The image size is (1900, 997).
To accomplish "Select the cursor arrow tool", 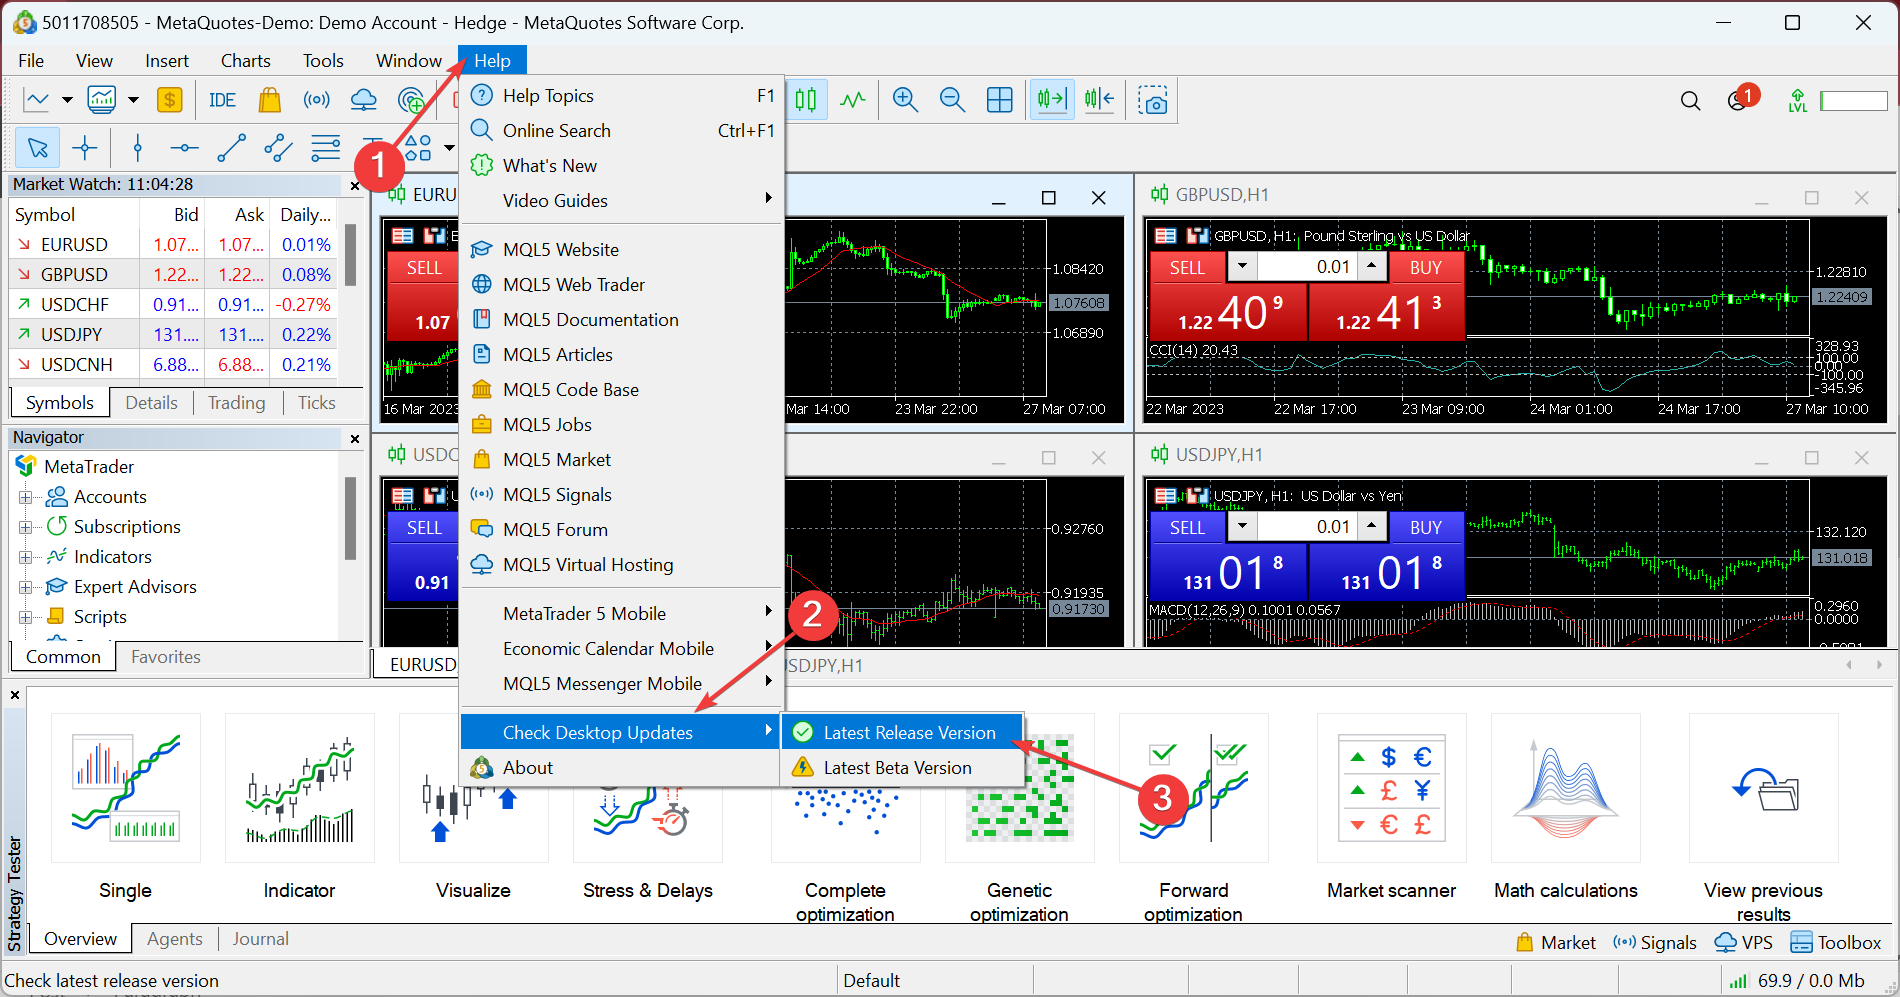I will pos(38,149).
